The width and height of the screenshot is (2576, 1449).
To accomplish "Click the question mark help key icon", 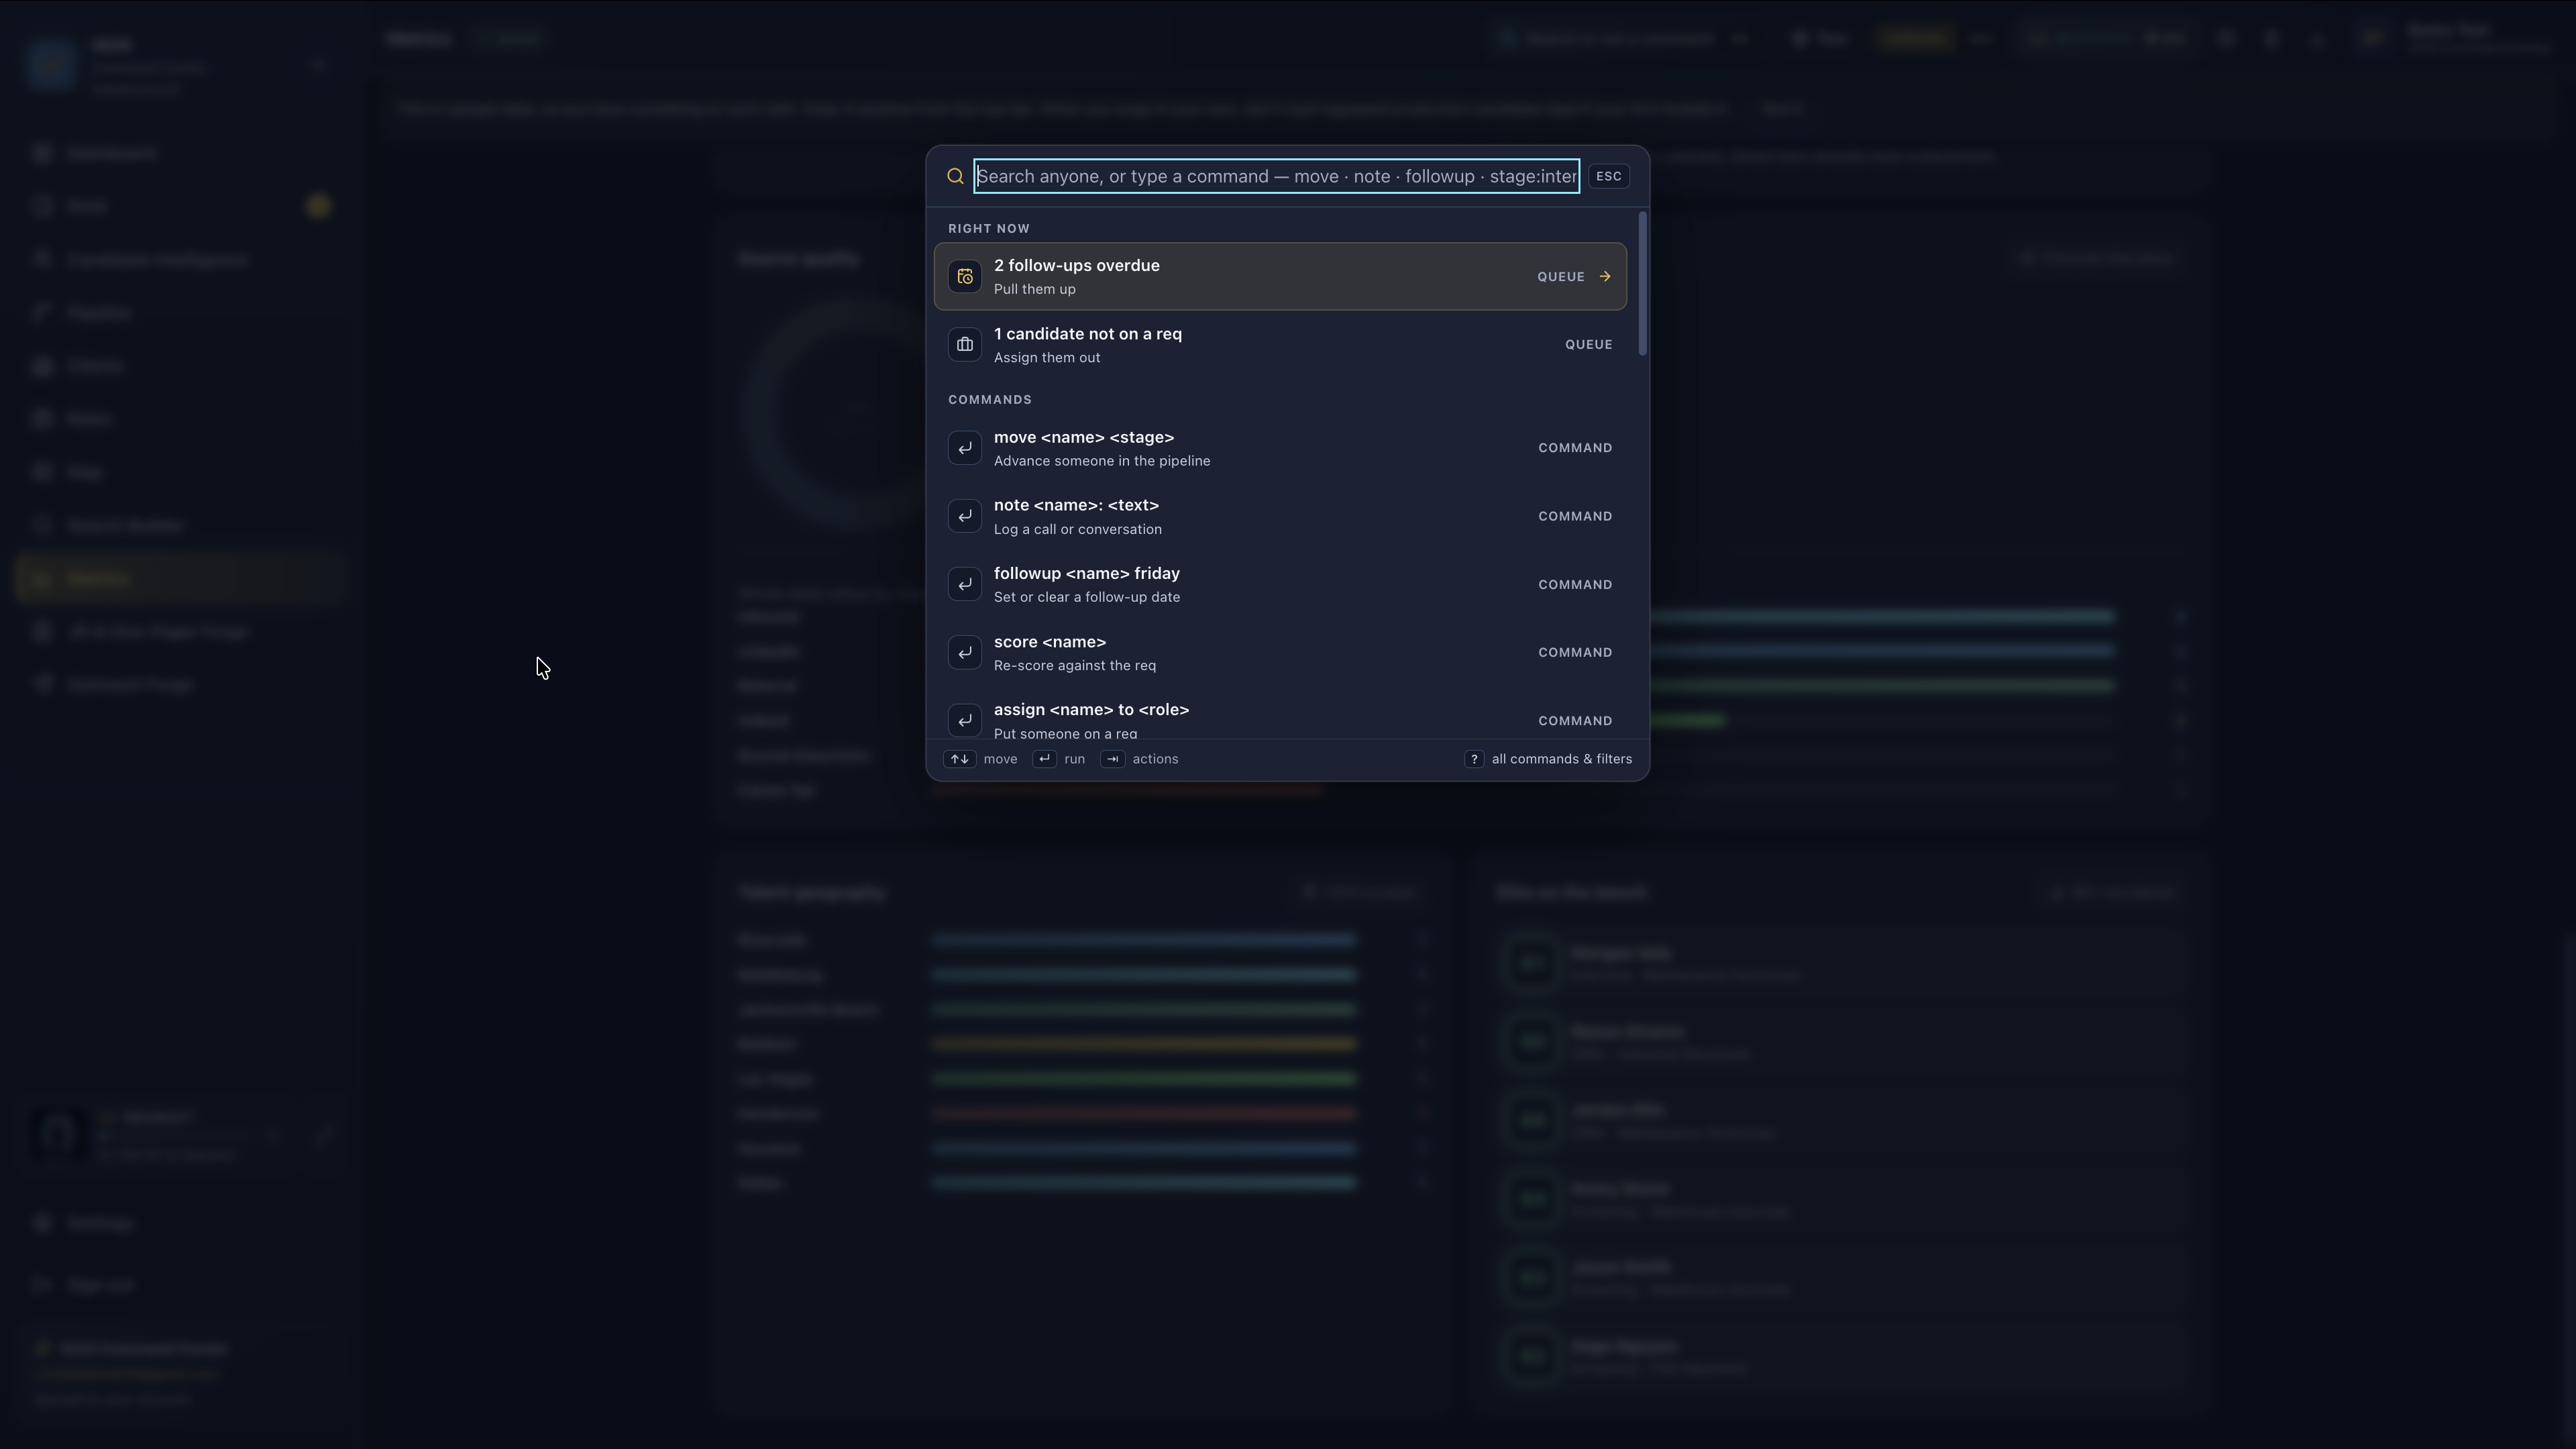I will (x=1474, y=759).
